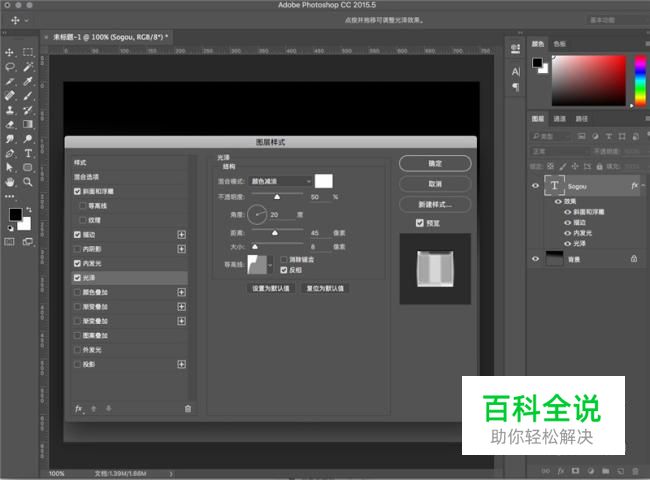Click the fx menu icon in dialog footer

[x=79, y=409]
